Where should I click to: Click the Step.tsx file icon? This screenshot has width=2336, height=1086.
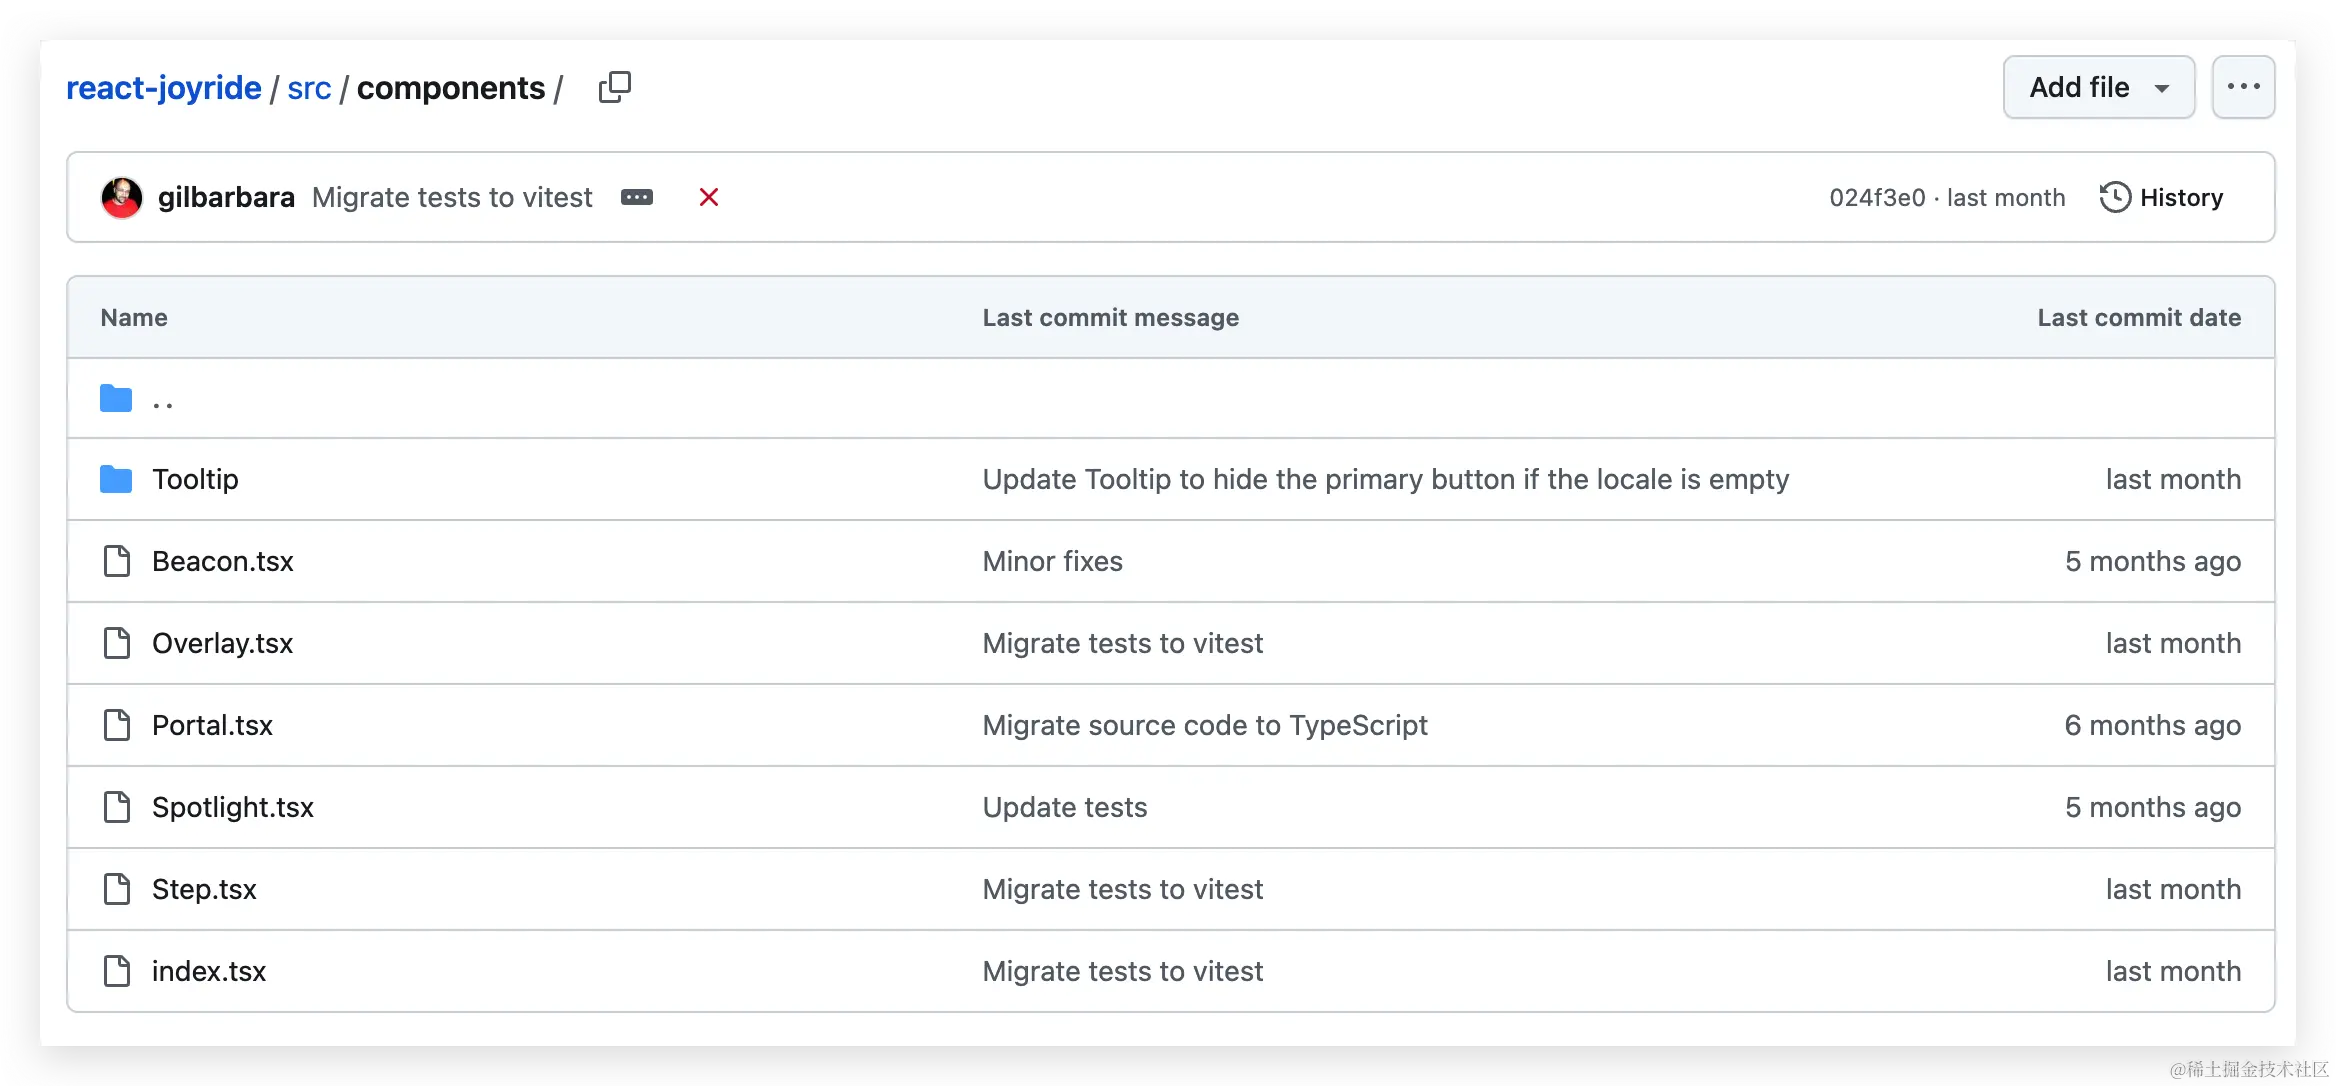pos(117,889)
